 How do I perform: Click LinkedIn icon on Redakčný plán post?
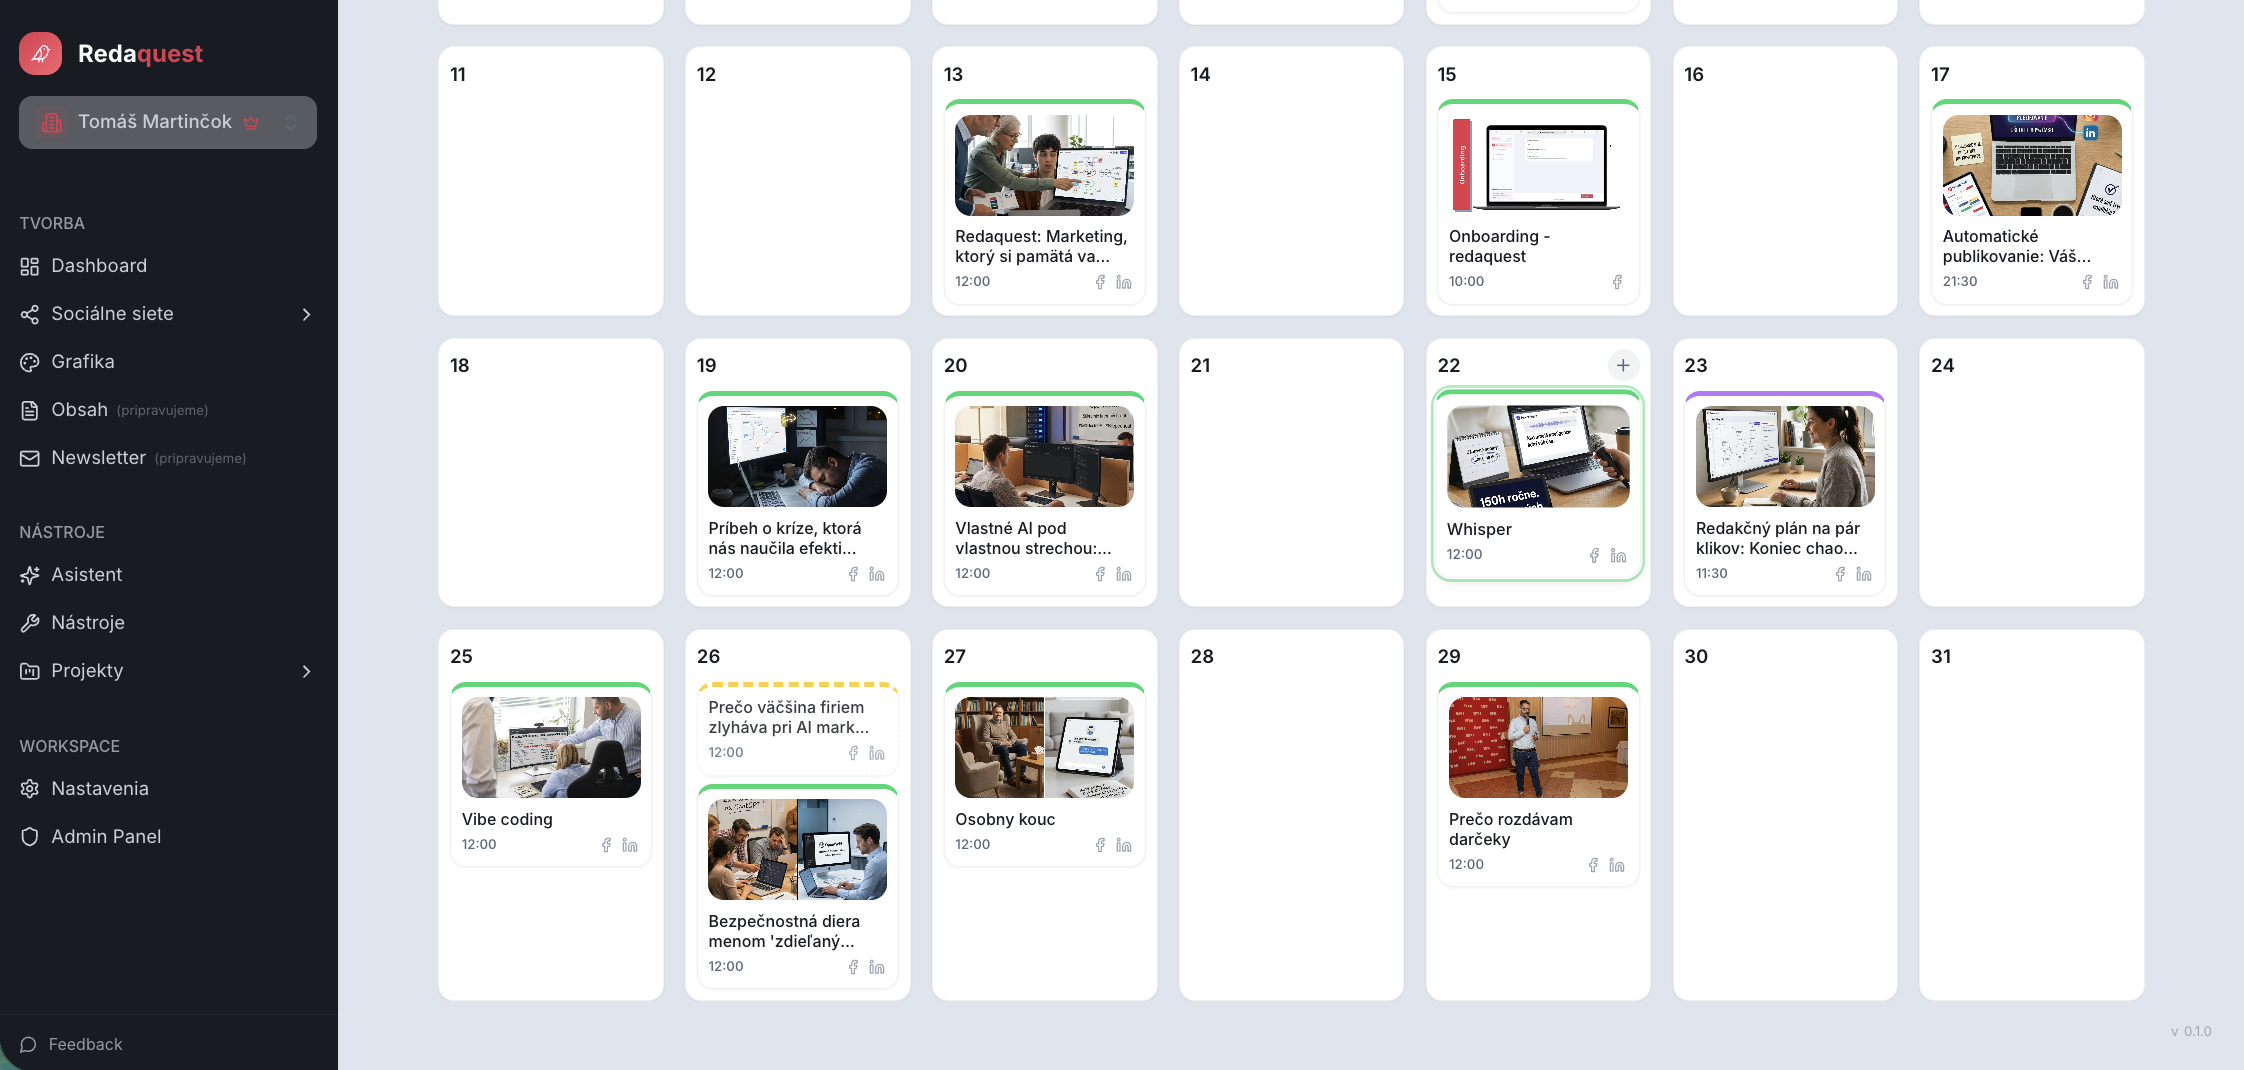(x=1864, y=574)
